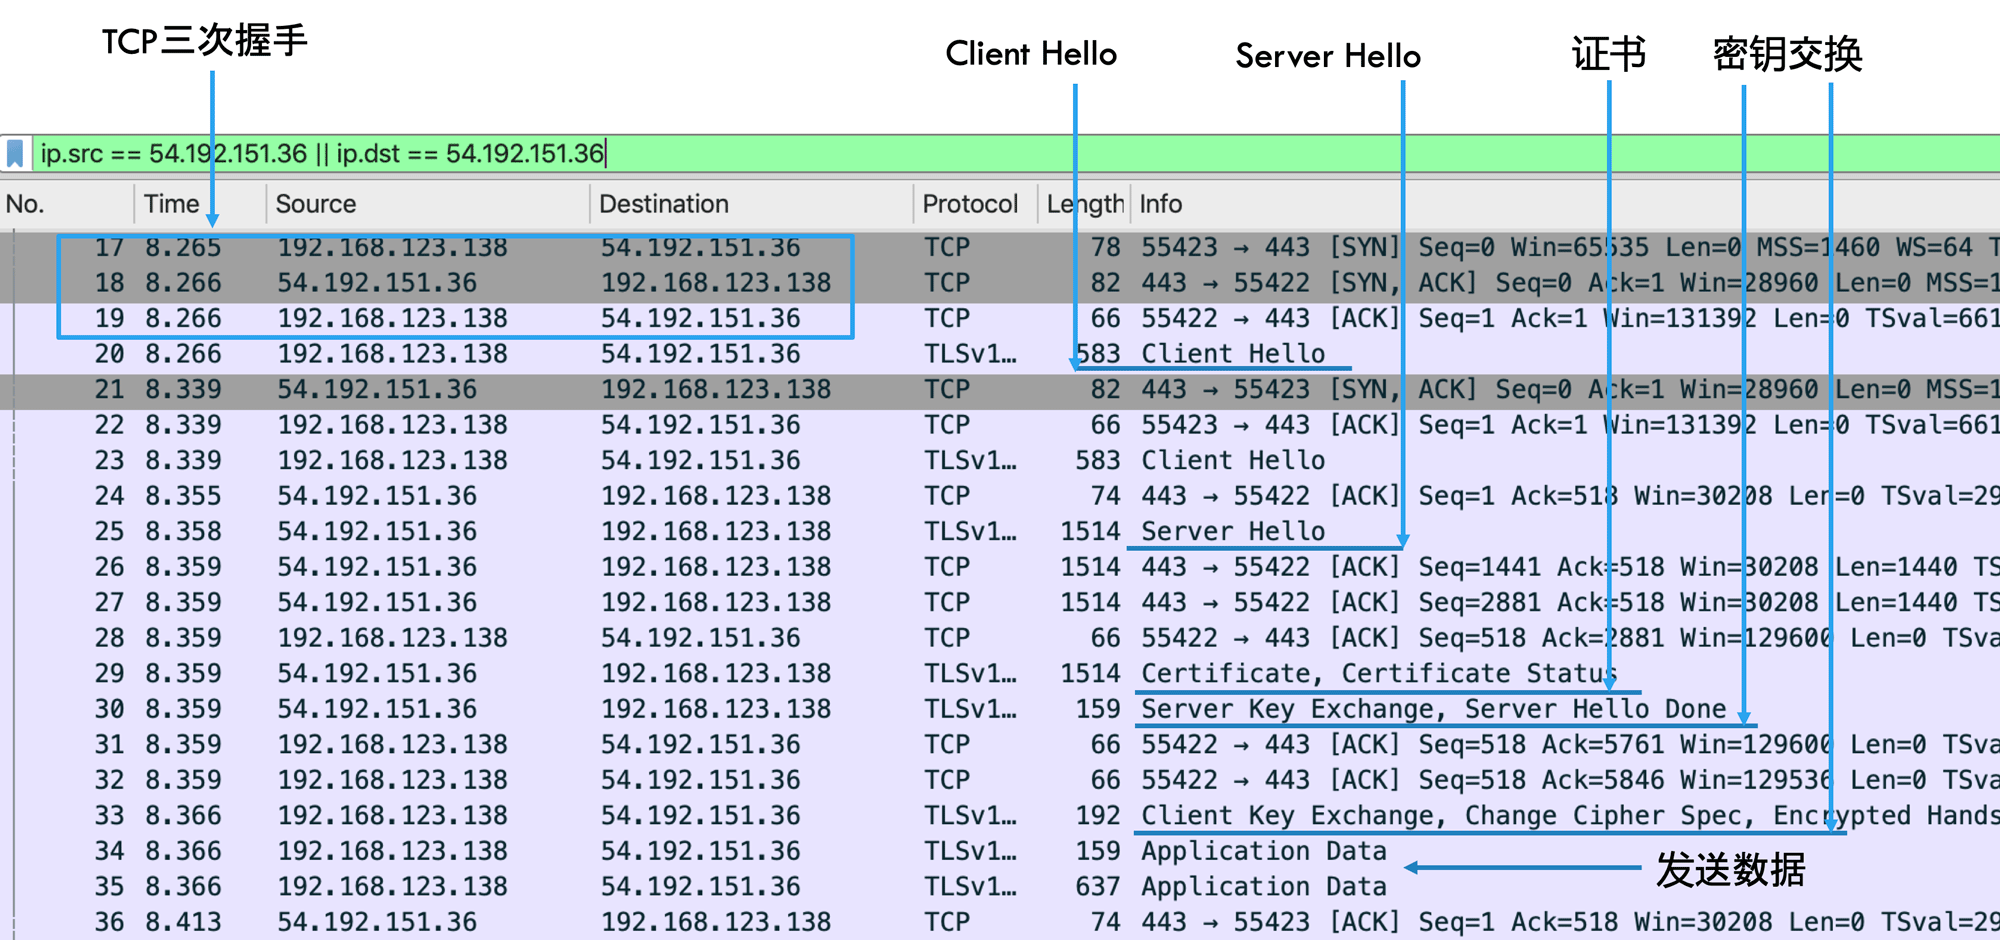2000x940 pixels.
Task: Click the filter bookmark icon
Action: pyautogui.click(x=15, y=154)
